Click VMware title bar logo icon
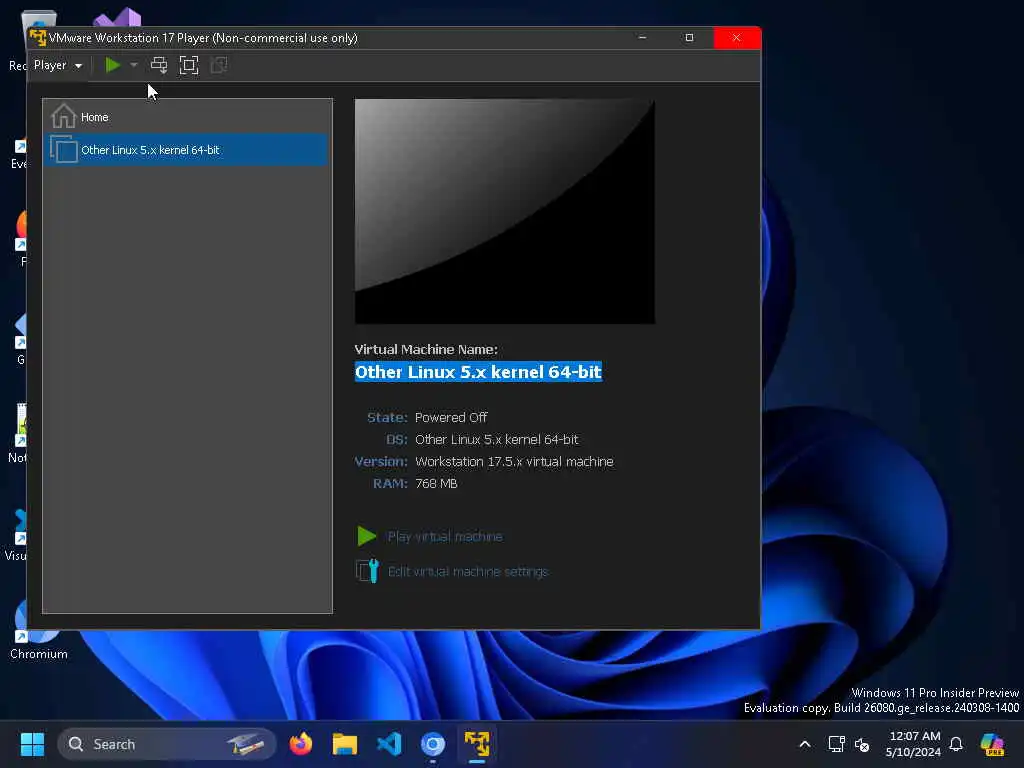 tap(38, 38)
